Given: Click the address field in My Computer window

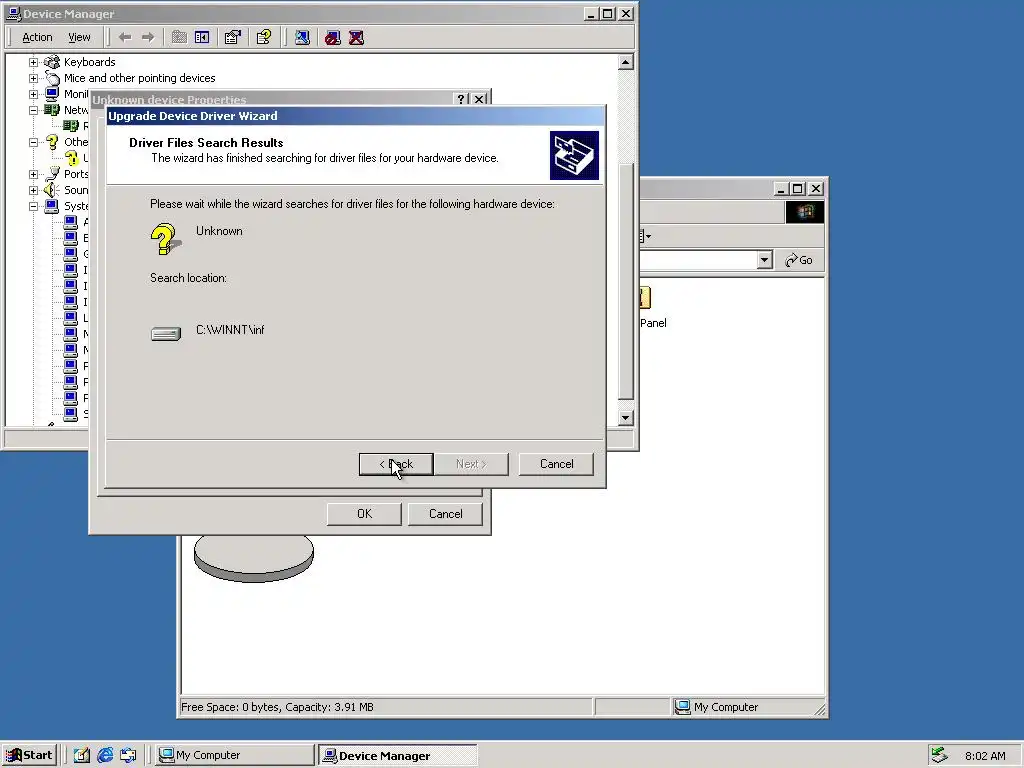Looking at the screenshot, I should coord(698,260).
